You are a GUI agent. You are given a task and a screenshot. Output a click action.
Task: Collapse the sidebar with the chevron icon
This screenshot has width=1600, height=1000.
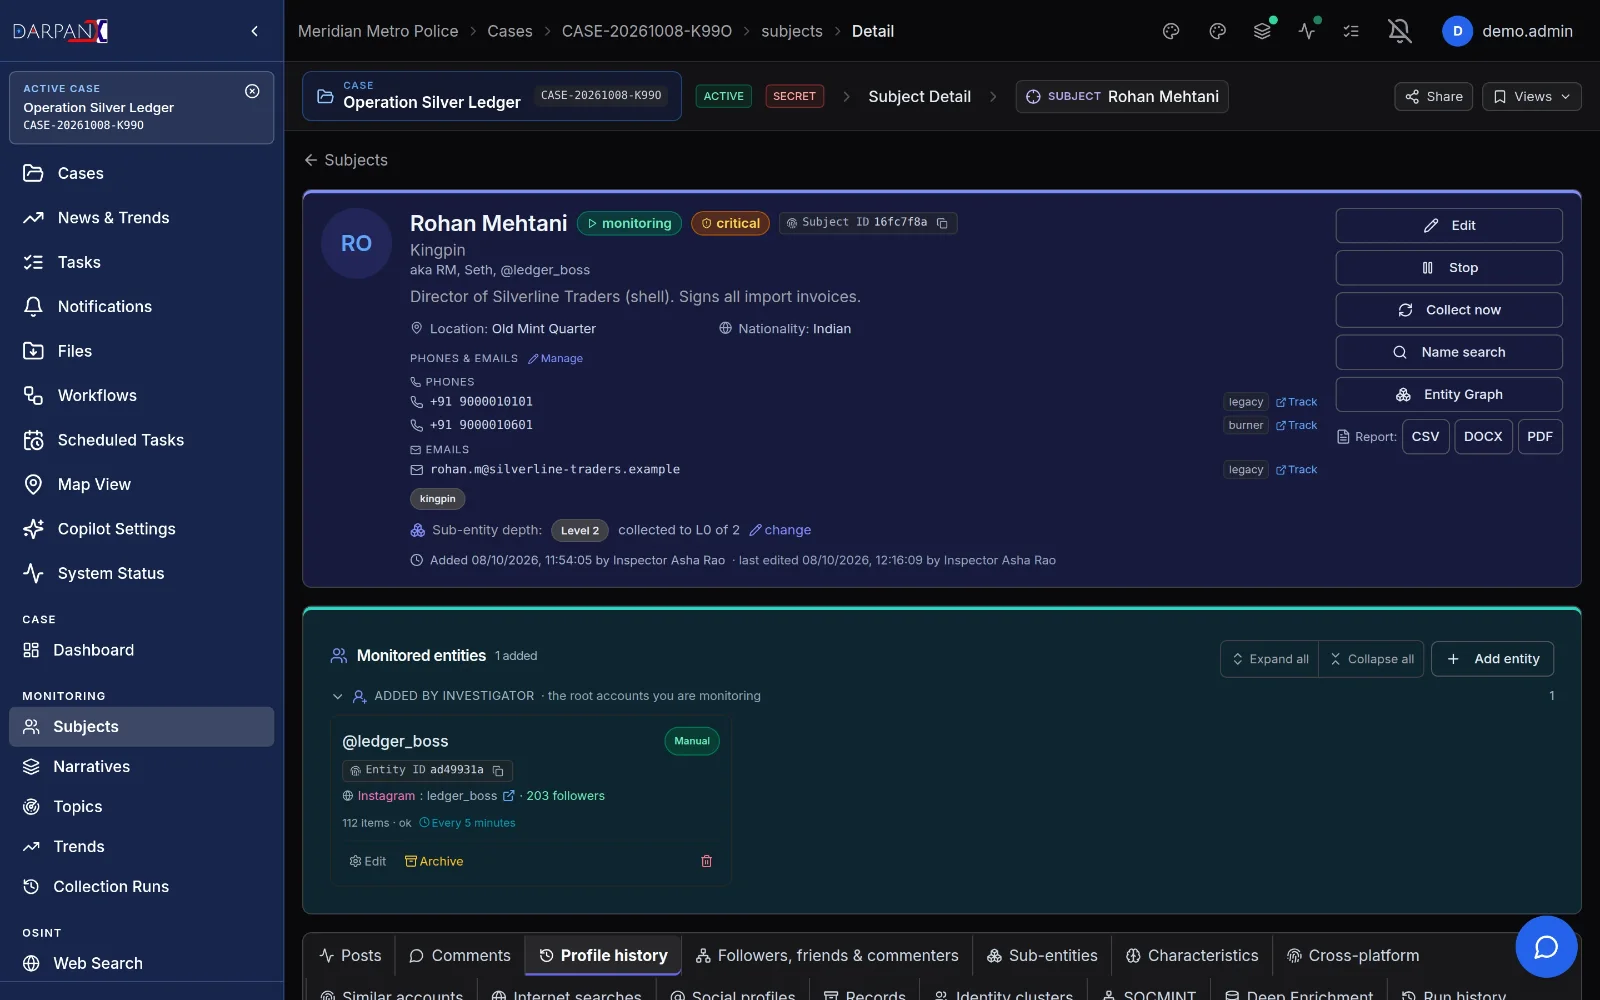click(x=255, y=31)
